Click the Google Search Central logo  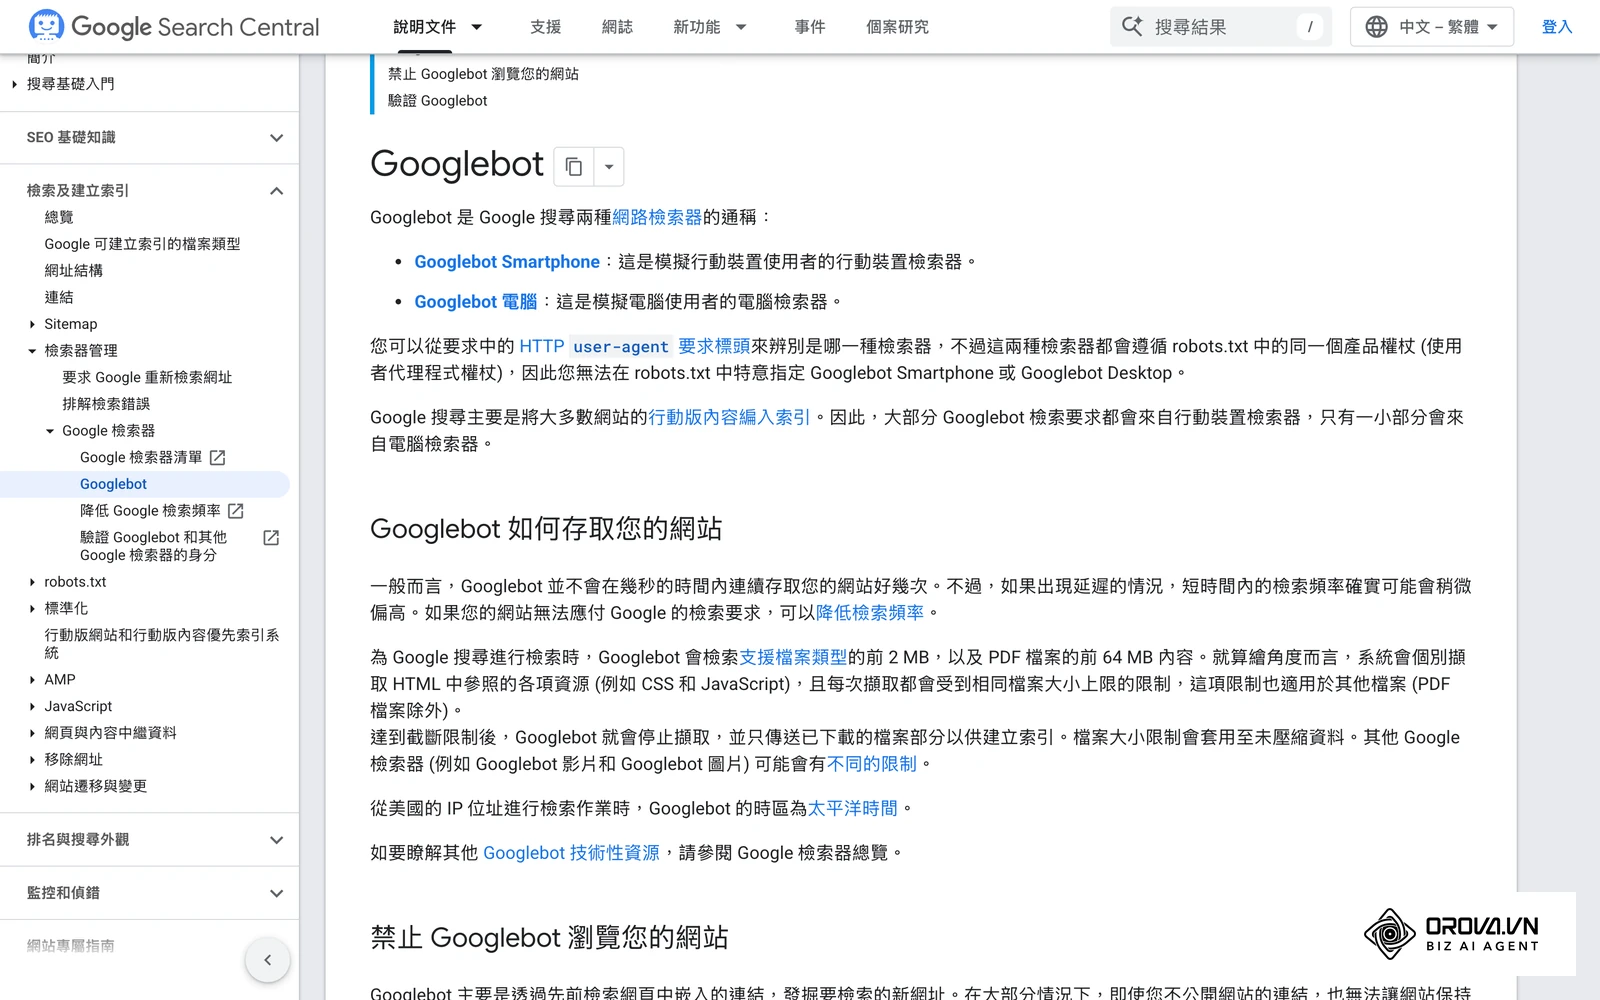tap(175, 27)
